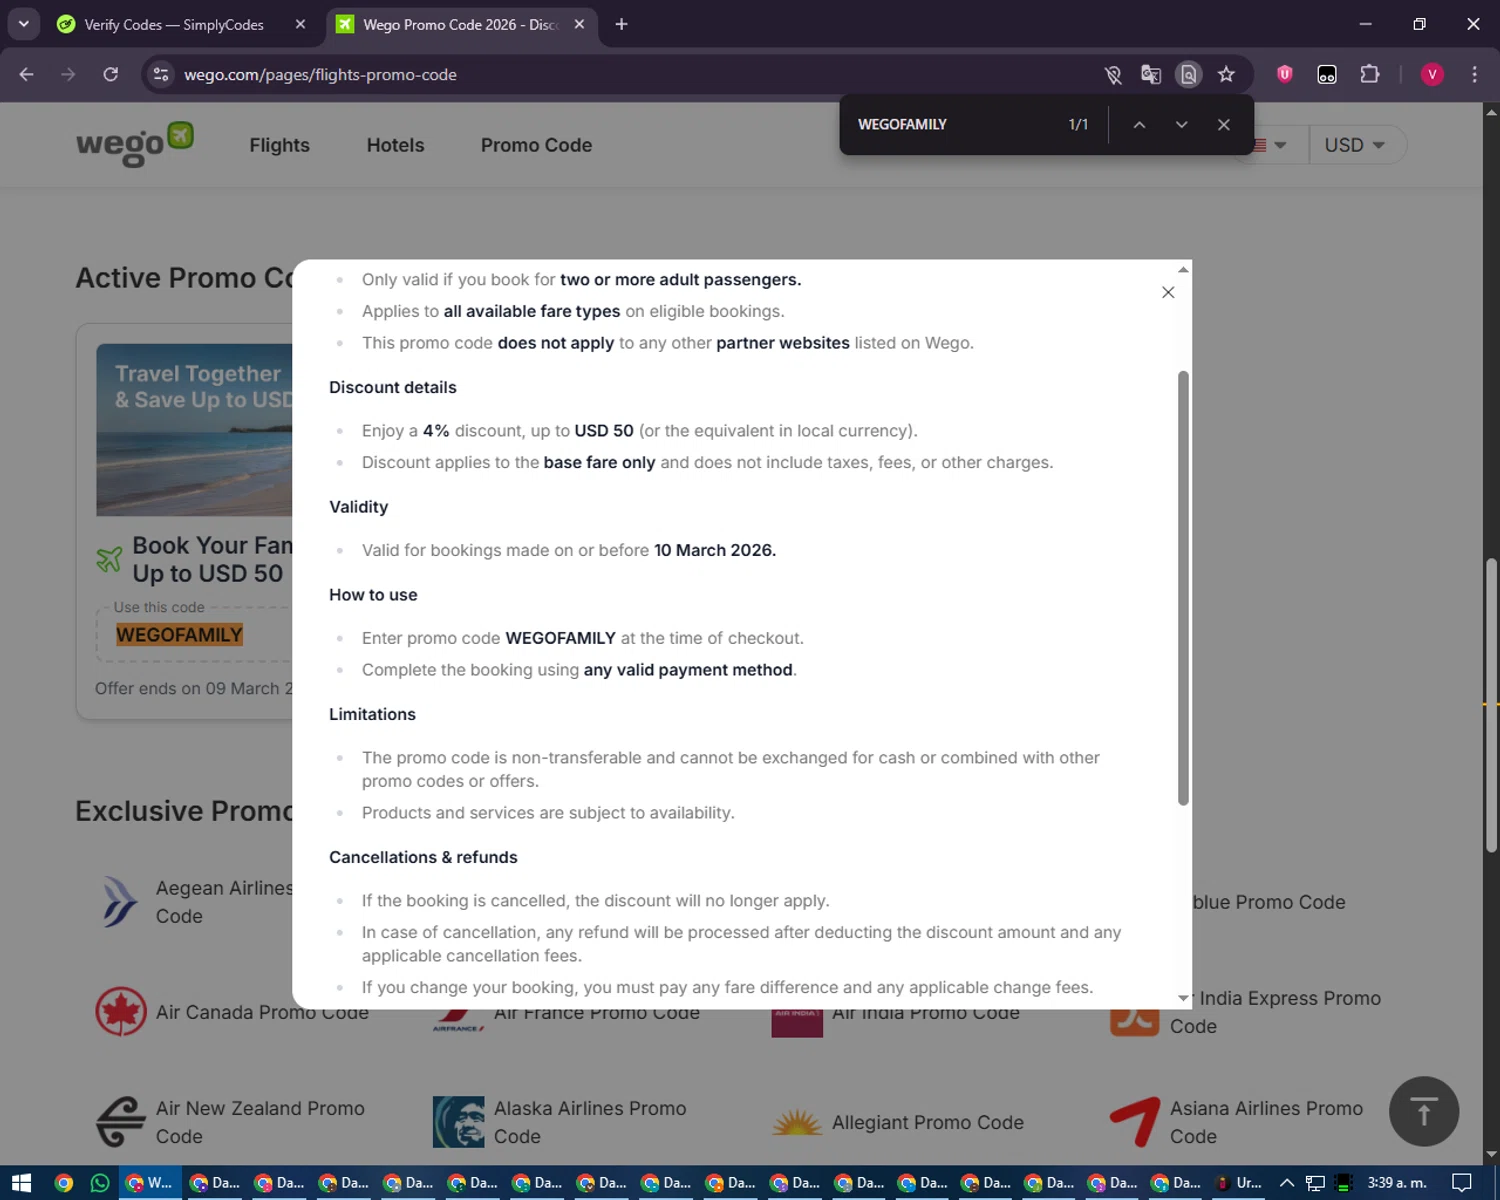
Task: Open Allegiant Promo Code link
Action: 928,1122
